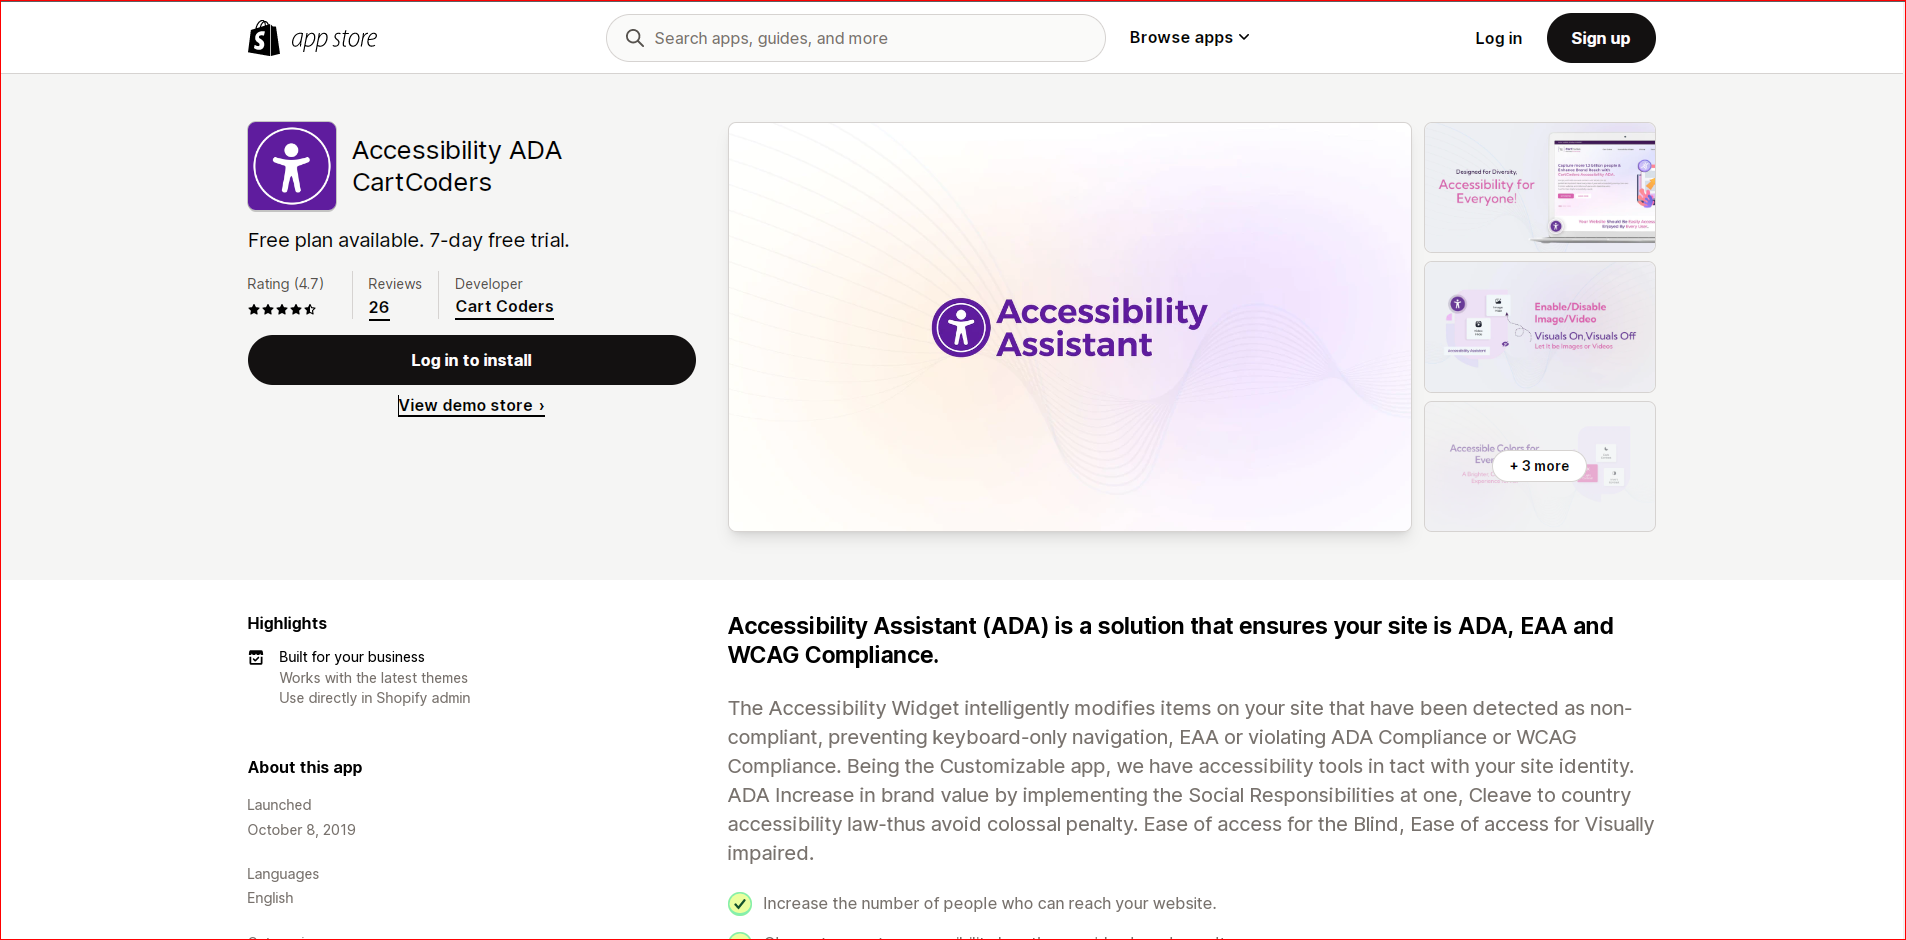Collapse the Browse apps chevron
The image size is (1906, 940).
pyautogui.click(x=1243, y=37)
